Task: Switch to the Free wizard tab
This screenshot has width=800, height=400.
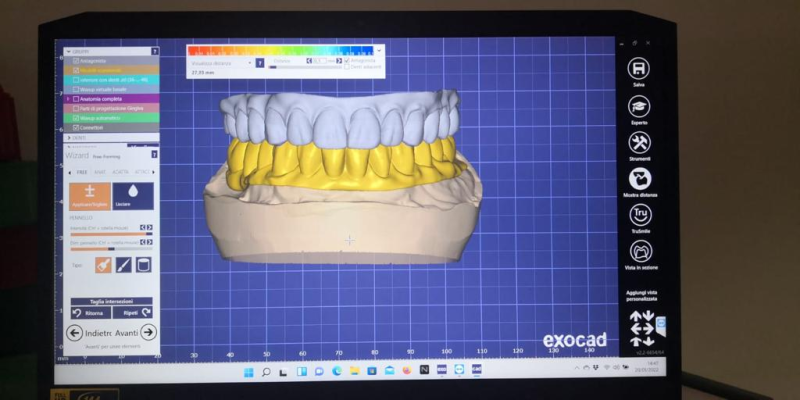Action: coord(82,172)
